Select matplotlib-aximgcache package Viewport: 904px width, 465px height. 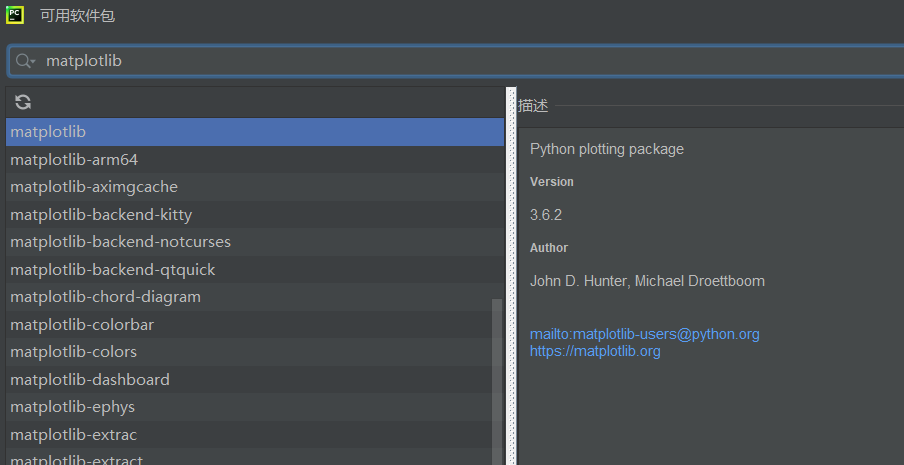pyautogui.click(x=94, y=187)
